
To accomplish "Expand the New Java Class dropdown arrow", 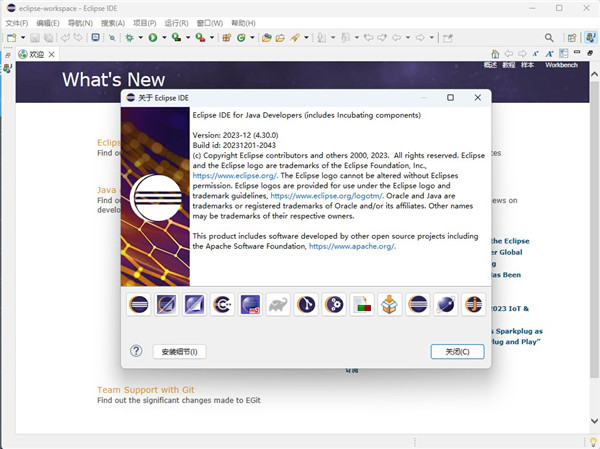I will point(252,38).
